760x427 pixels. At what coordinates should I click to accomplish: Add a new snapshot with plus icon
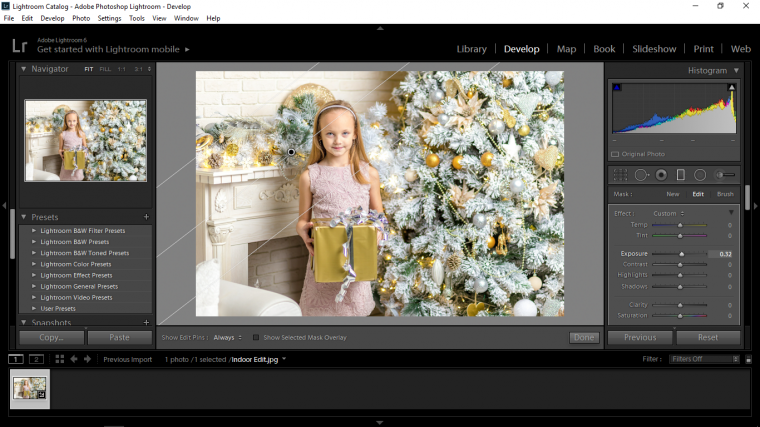coord(146,322)
